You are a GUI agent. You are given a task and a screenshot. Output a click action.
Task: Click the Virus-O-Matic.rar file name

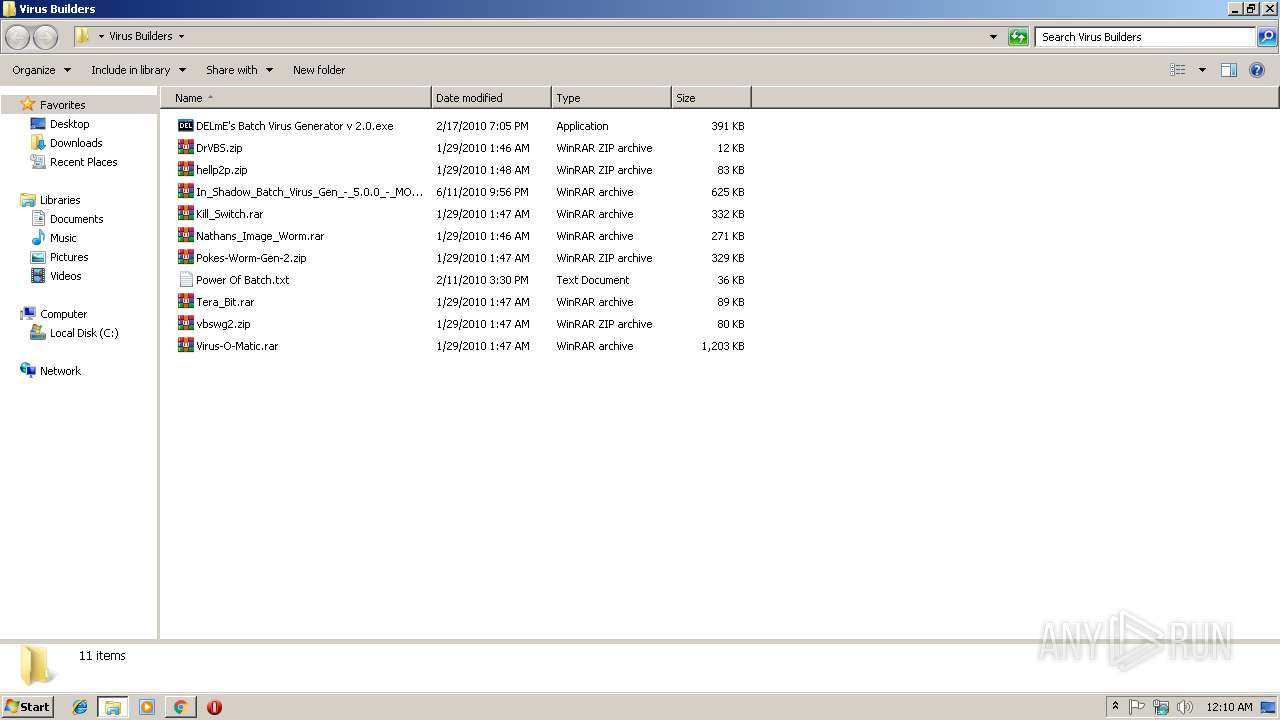click(237, 346)
